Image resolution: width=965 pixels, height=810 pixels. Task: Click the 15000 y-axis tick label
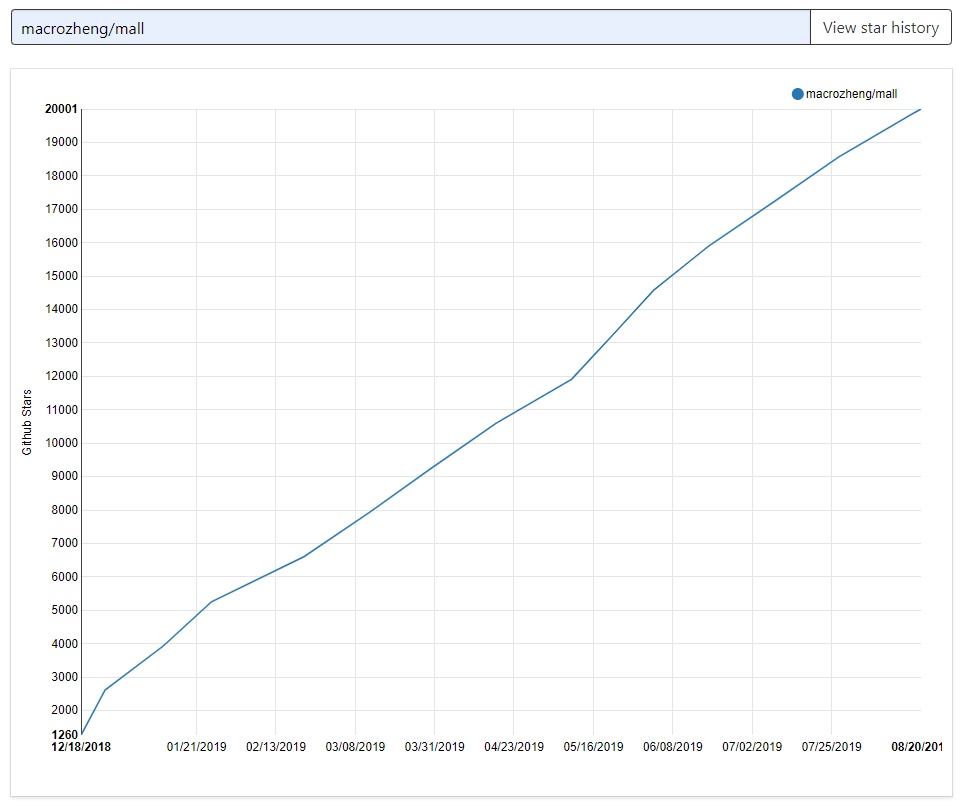pyautogui.click(x=60, y=276)
